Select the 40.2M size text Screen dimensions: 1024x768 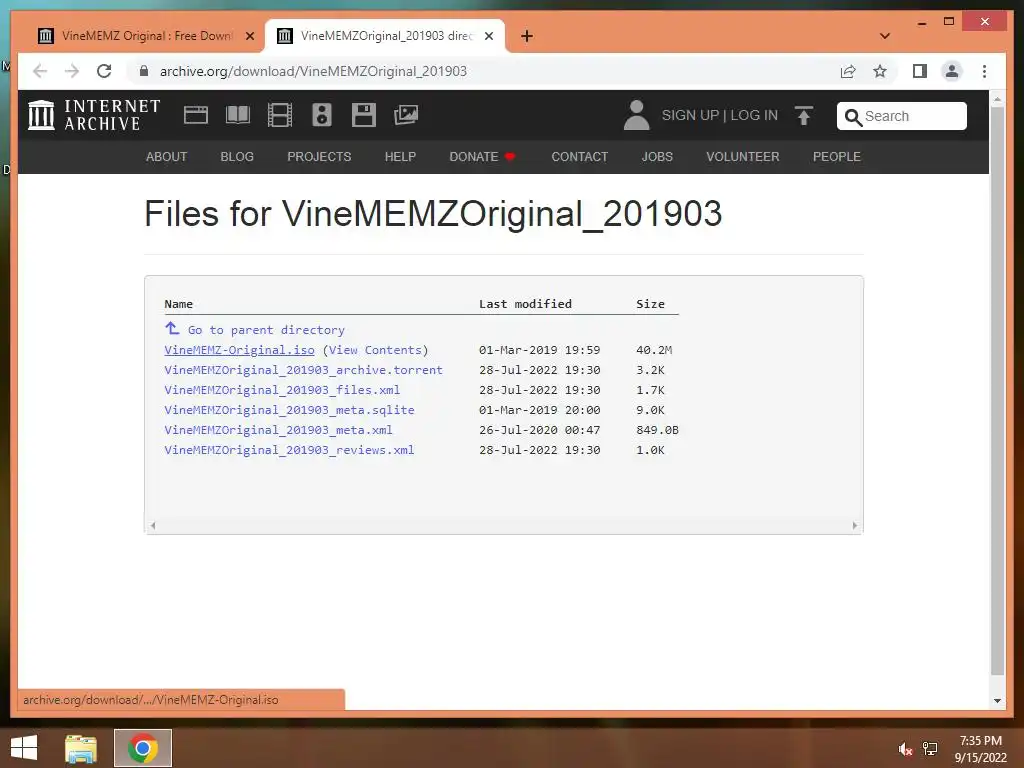tap(654, 350)
